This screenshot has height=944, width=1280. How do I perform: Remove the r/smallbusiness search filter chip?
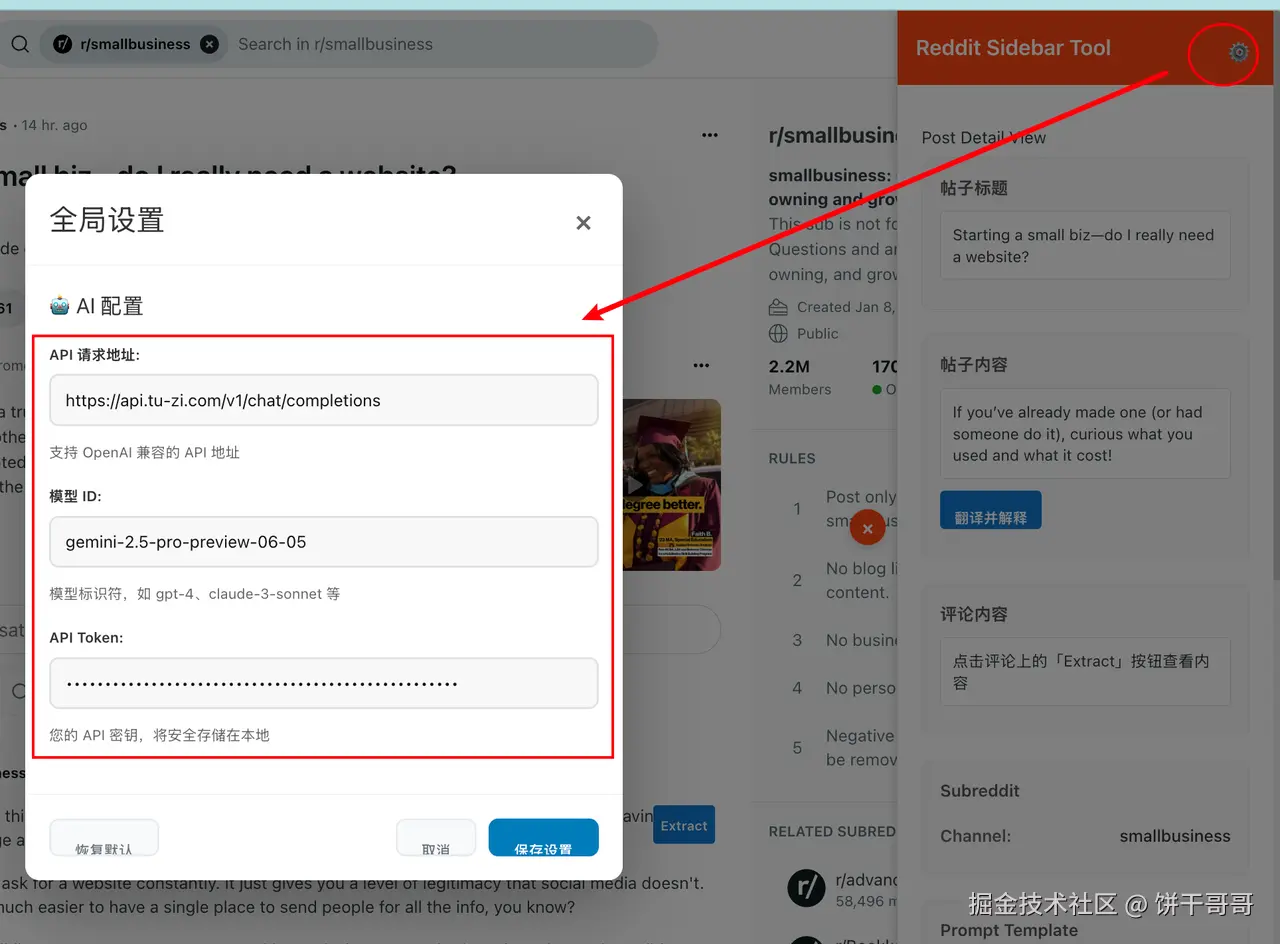[209, 44]
